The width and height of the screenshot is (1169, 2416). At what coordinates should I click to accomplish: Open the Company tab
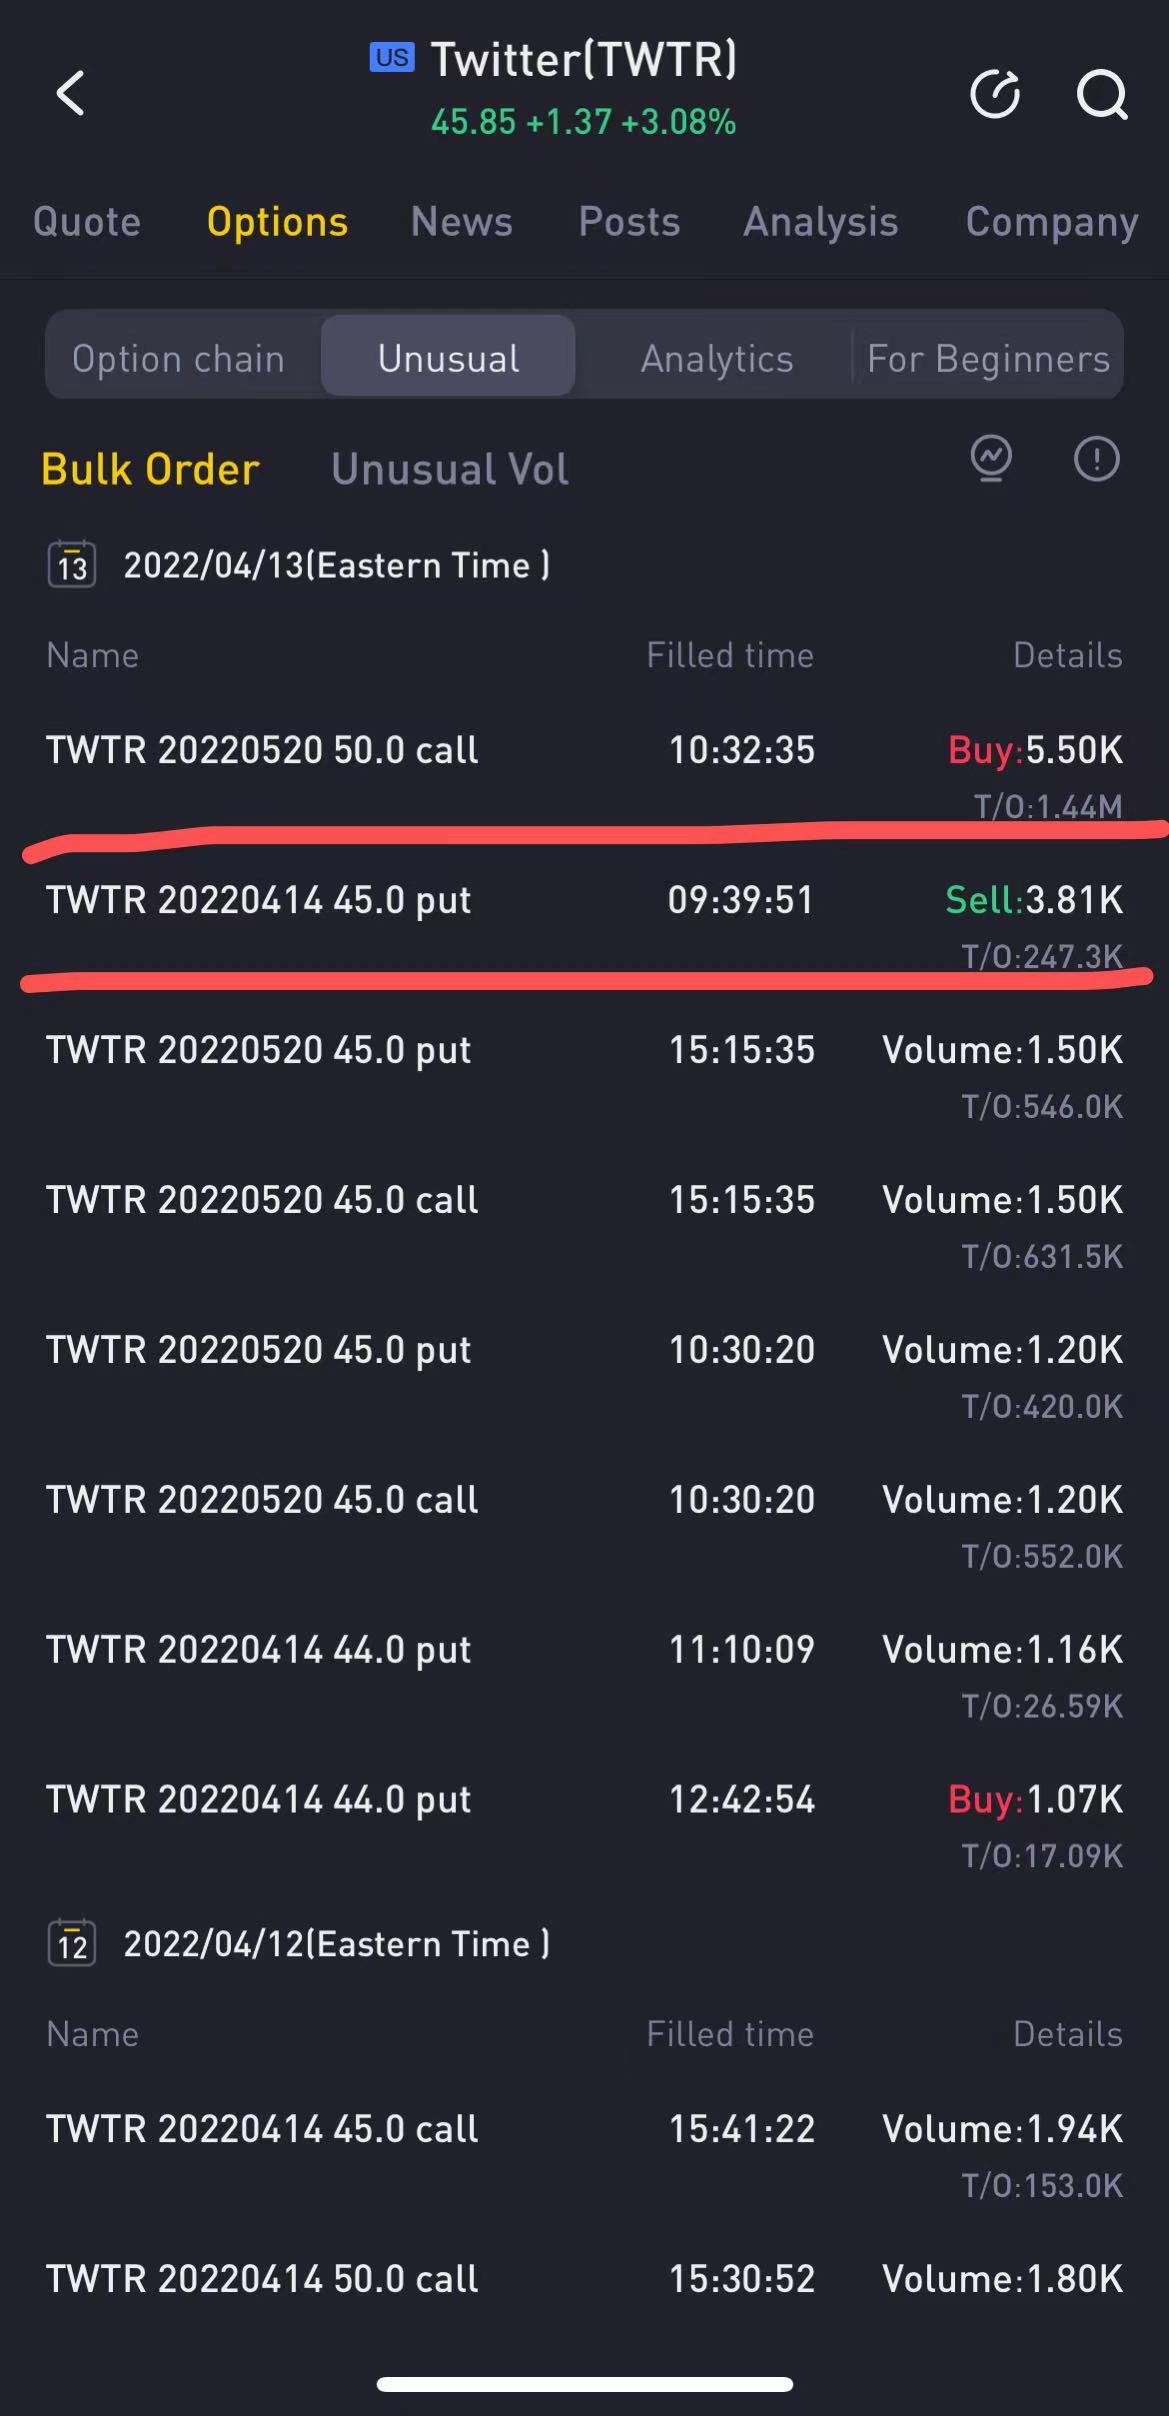click(1052, 222)
